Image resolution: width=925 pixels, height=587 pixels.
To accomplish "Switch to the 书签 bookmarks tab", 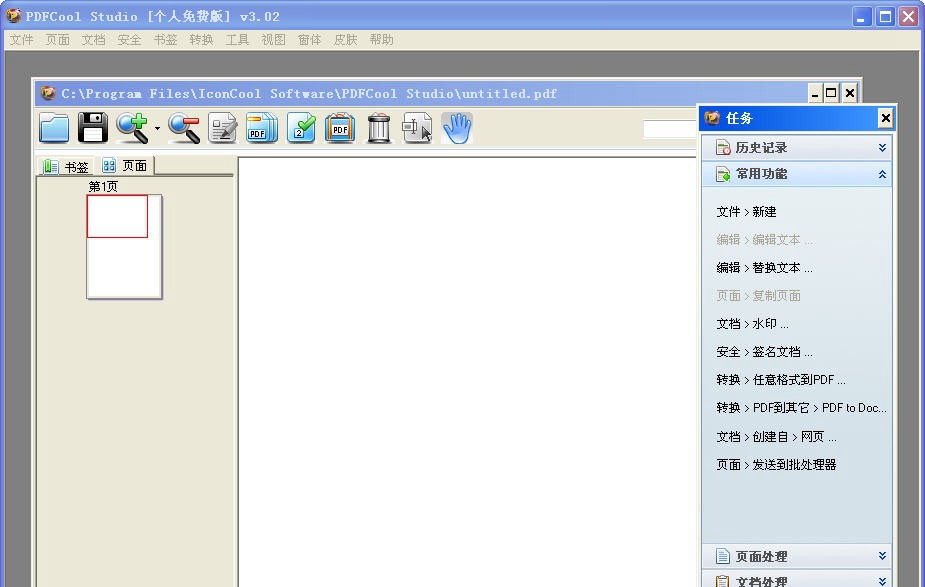I will (x=66, y=167).
